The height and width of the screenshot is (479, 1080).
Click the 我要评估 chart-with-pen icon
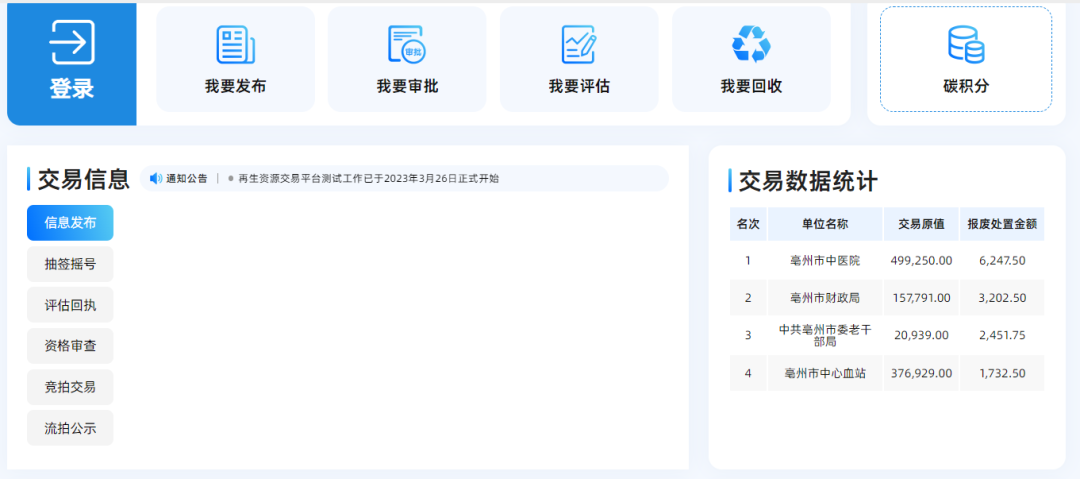tap(579, 45)
